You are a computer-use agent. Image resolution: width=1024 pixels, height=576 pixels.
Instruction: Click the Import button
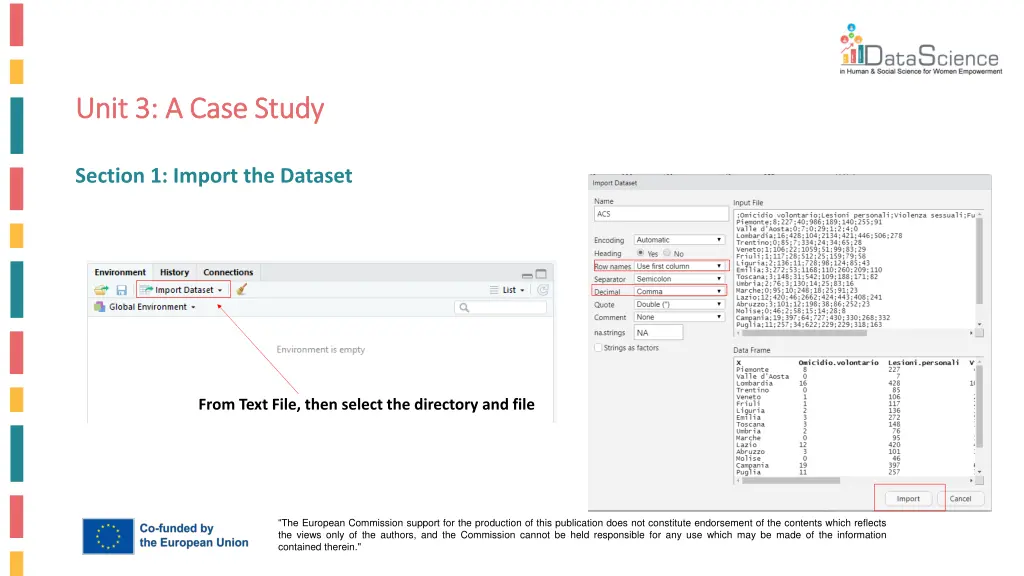pos(908,498)
